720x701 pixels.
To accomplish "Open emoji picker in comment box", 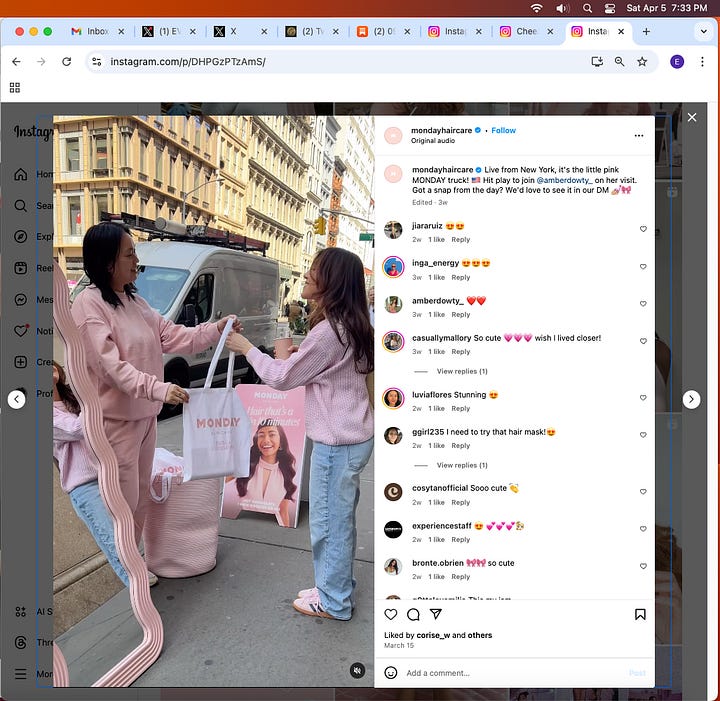I will tap(390, 673).
